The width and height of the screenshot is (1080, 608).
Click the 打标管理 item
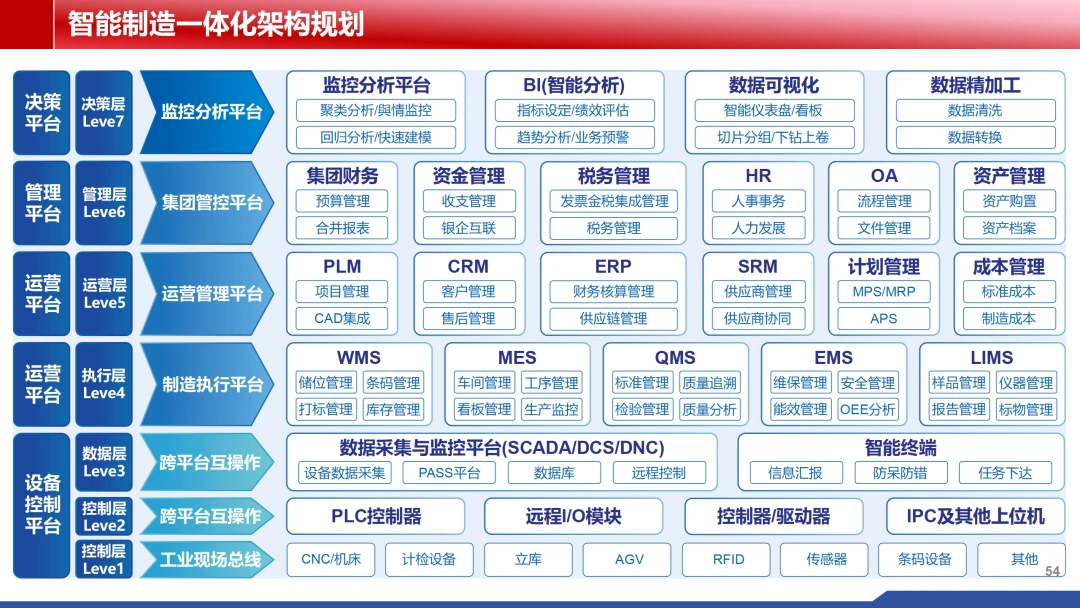tap(326, 410)
